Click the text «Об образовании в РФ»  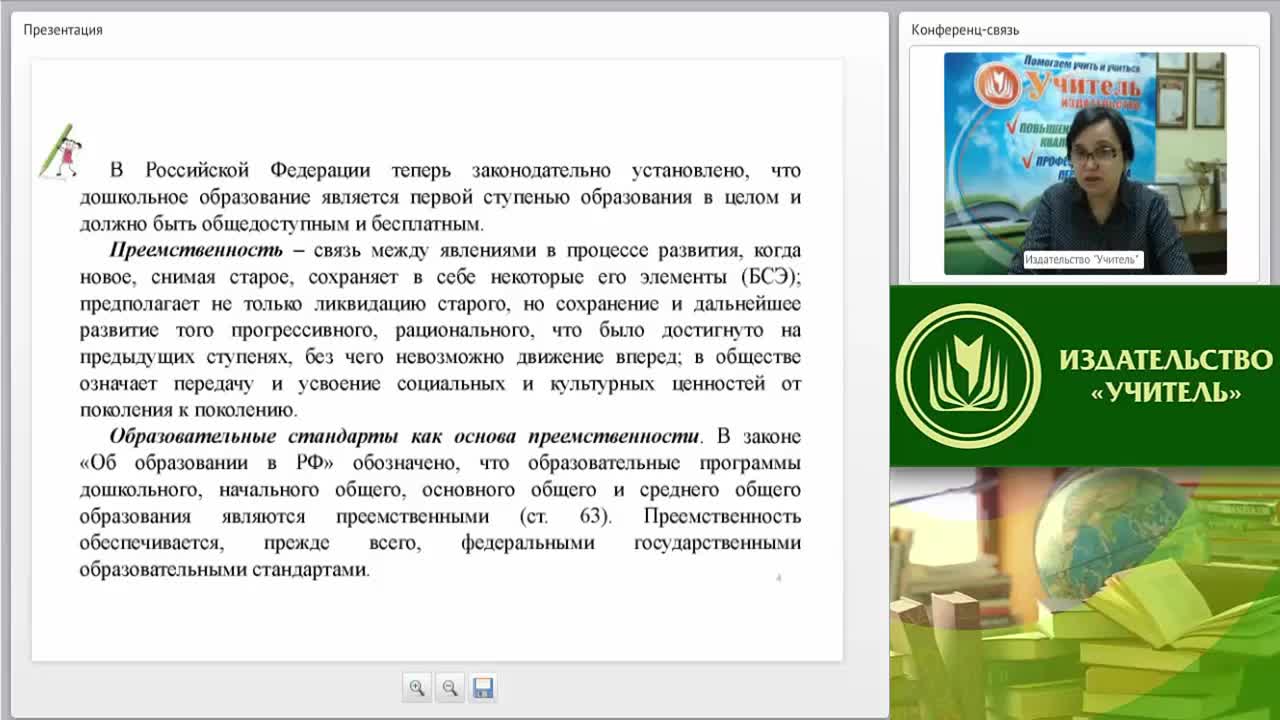[x=207, y=463]
